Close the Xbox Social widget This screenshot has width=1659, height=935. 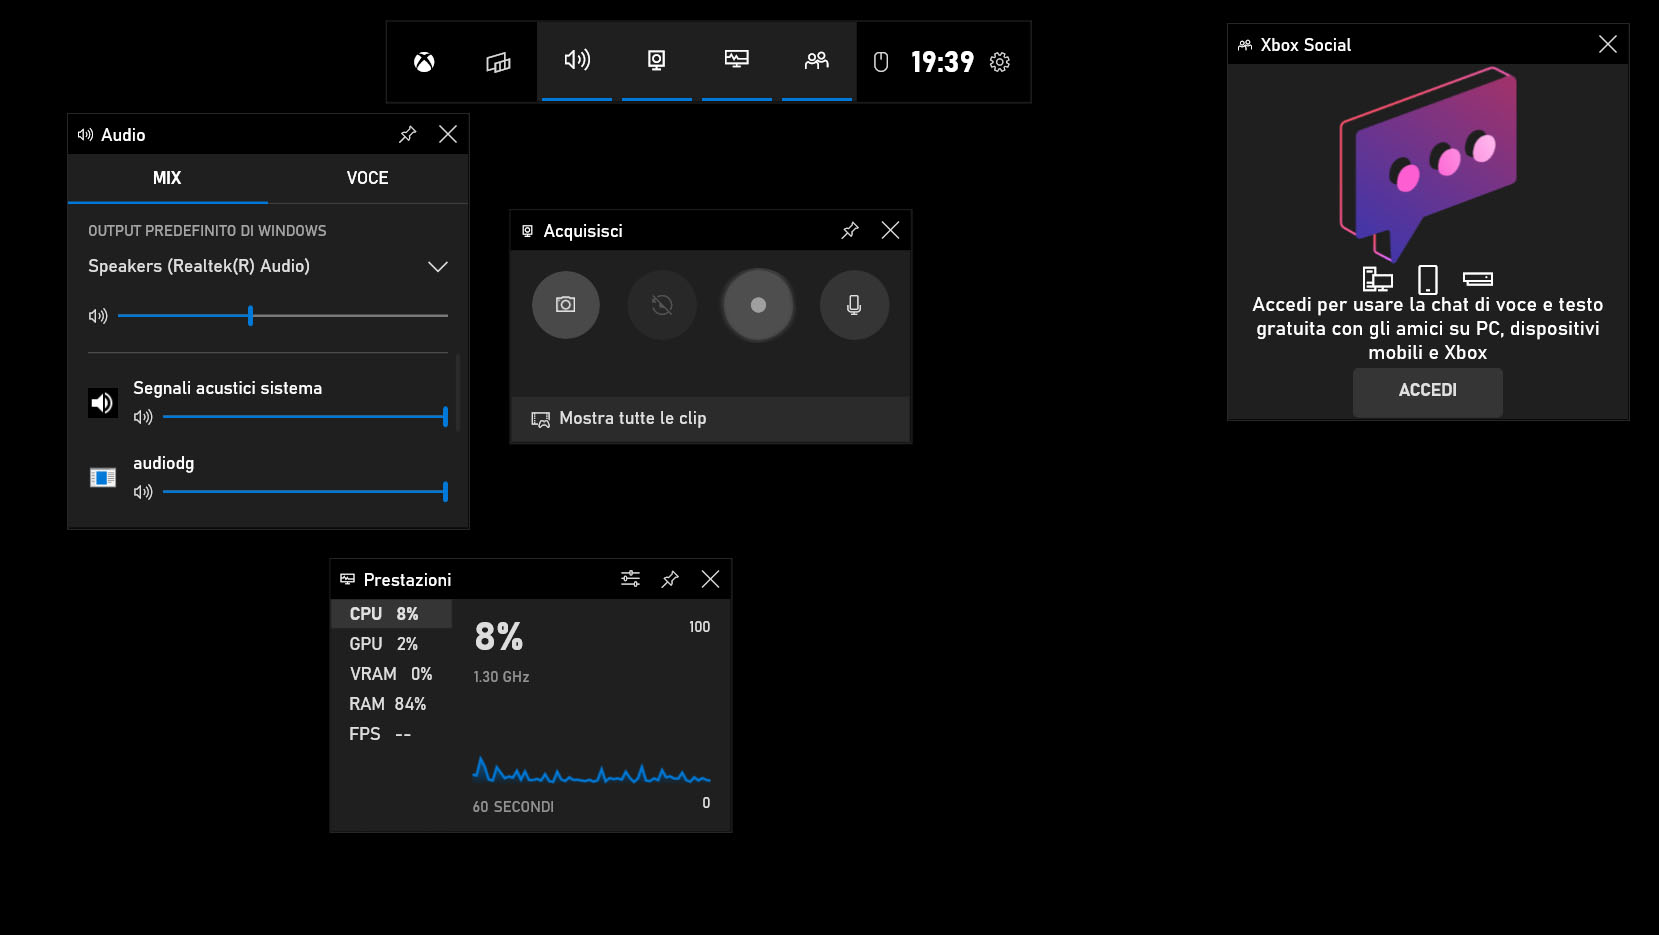click(x=1608, y=44)
